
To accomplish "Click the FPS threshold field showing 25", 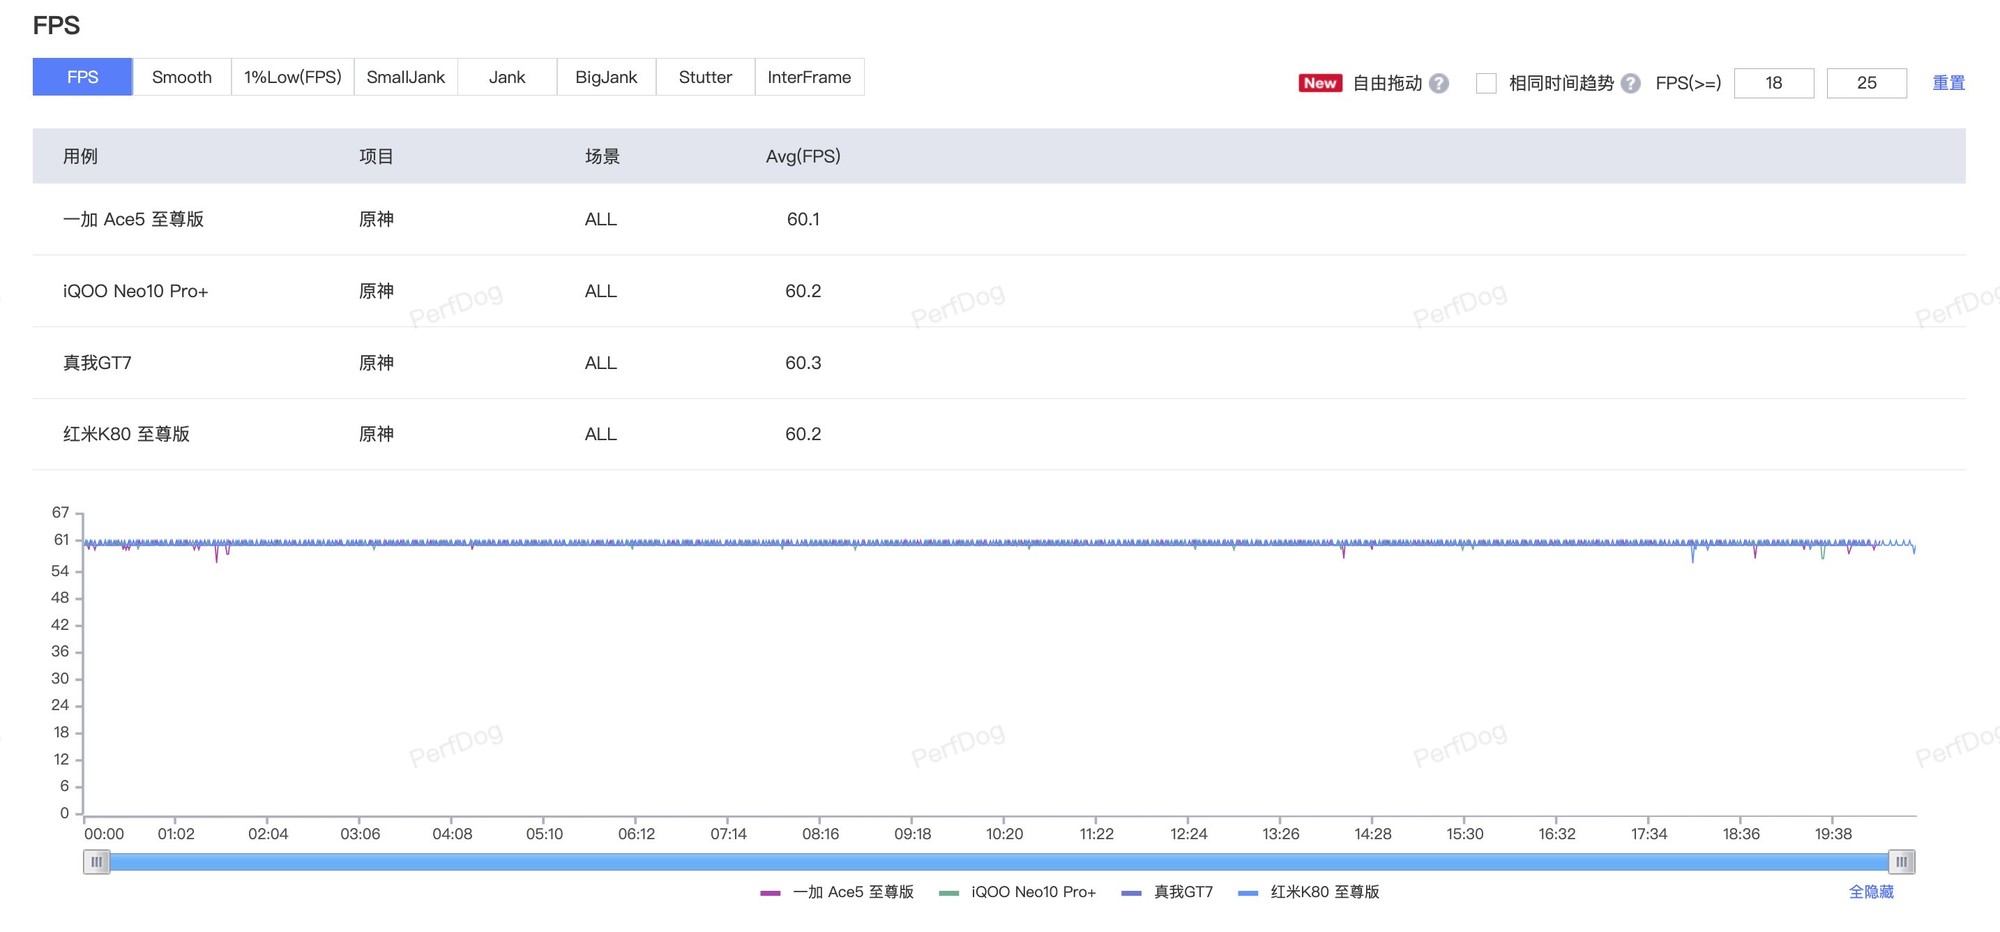I will coord(1866,83).
